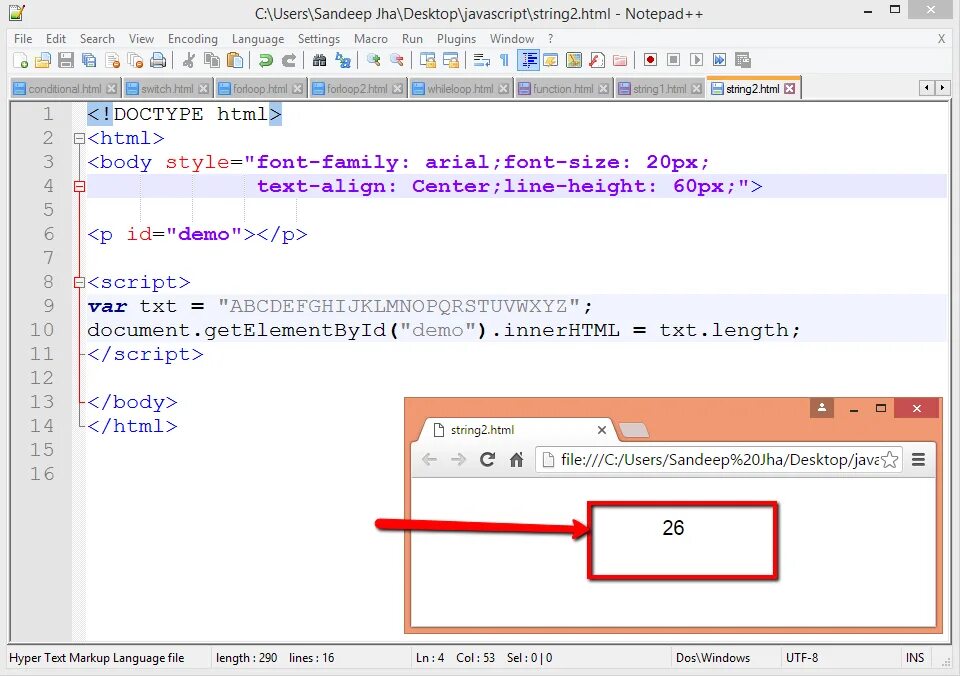Close the whileloop.html tab

click(503, 89)
